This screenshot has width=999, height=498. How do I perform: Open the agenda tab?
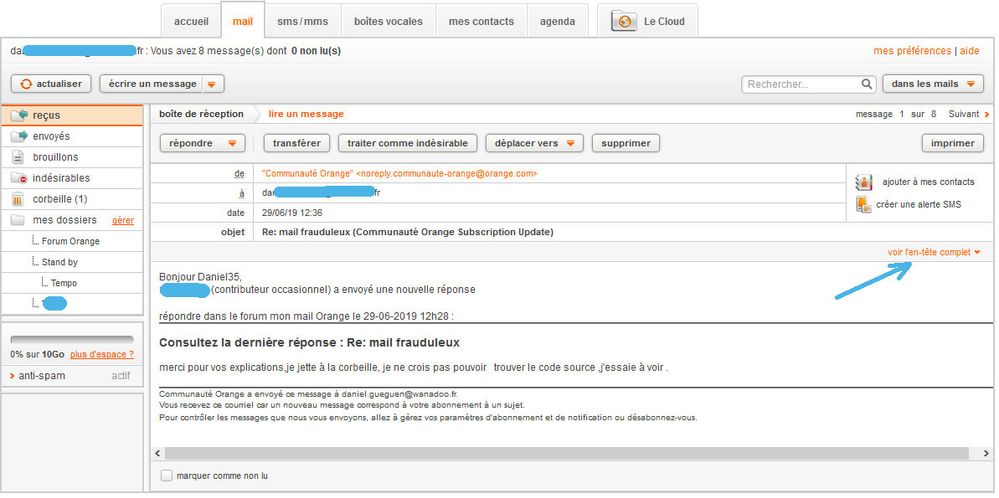coord(557,21)
